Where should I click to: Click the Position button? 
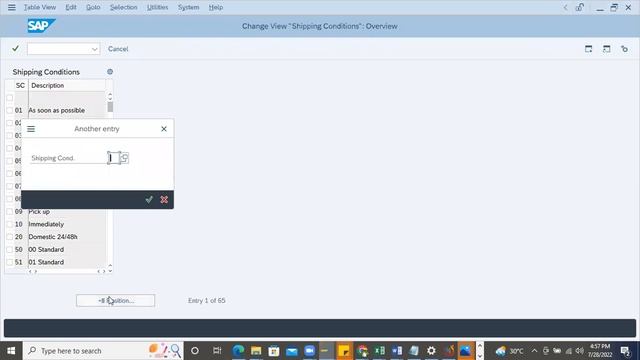click(116, 300)
